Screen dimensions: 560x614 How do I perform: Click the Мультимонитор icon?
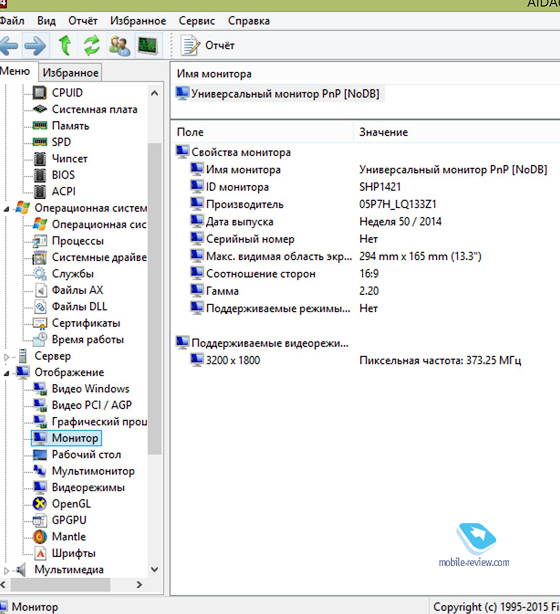(x=40, y=471)
